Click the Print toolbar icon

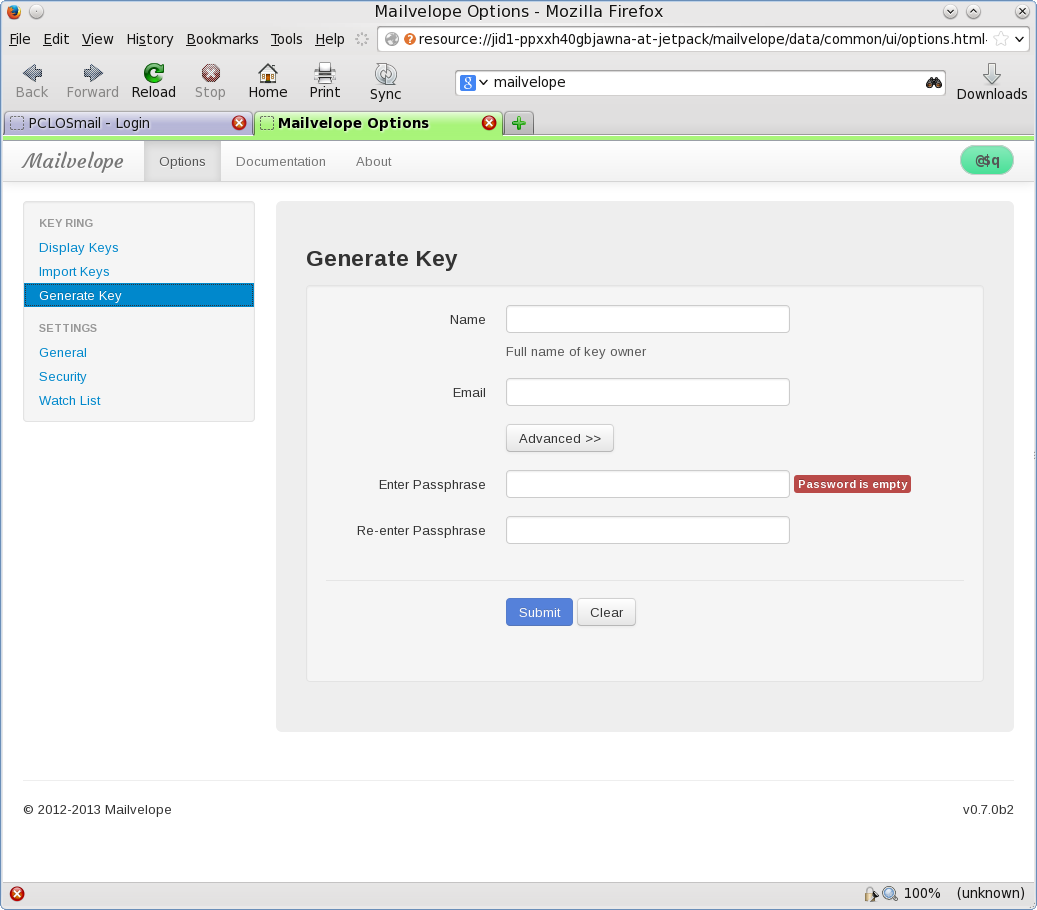324,73
